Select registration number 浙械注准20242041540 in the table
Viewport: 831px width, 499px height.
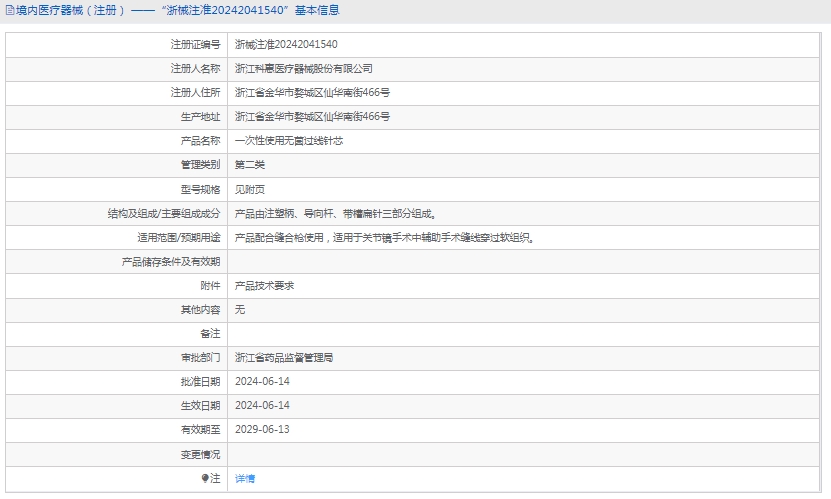click(286, 45)
